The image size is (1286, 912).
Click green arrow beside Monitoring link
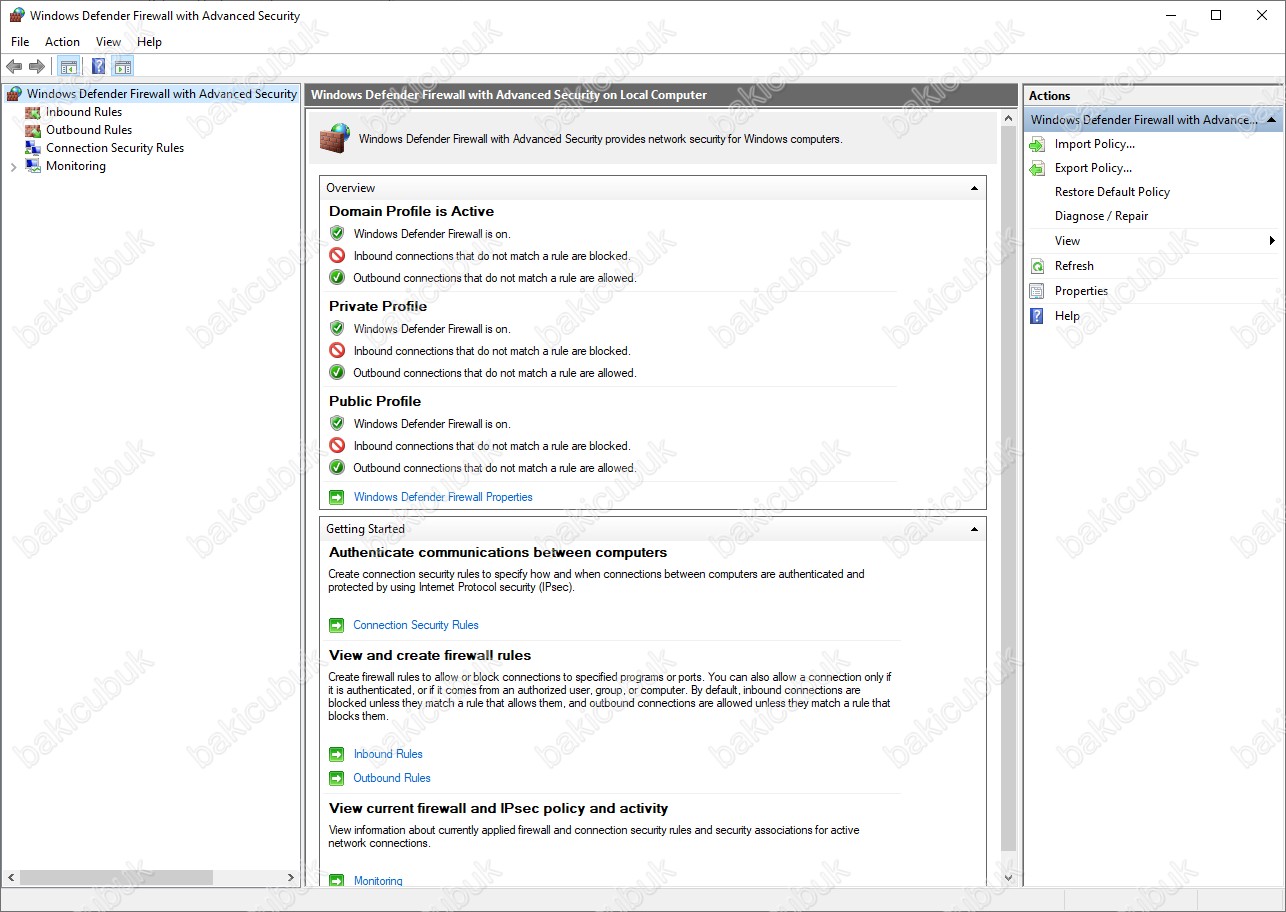pos(337,881)
